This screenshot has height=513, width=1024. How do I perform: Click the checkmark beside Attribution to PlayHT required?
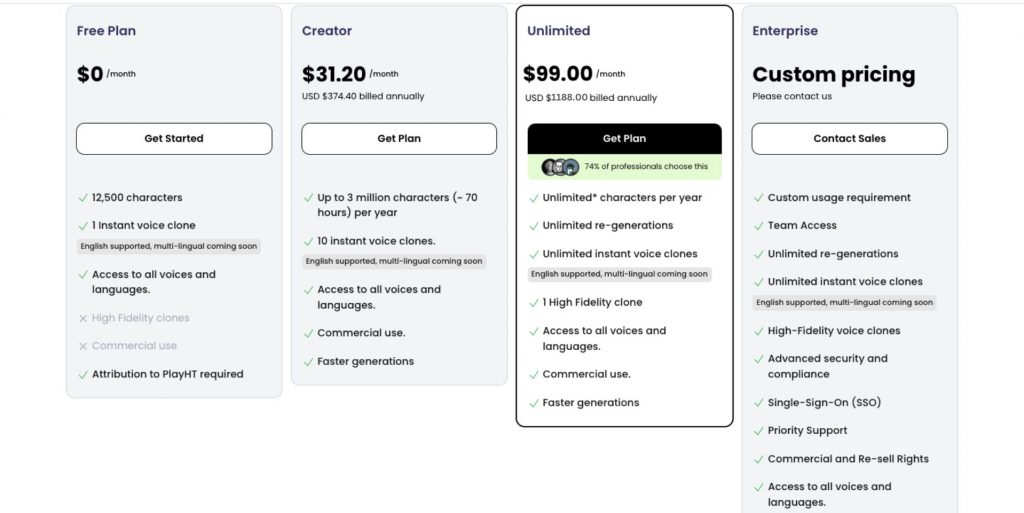click(83, 375)
